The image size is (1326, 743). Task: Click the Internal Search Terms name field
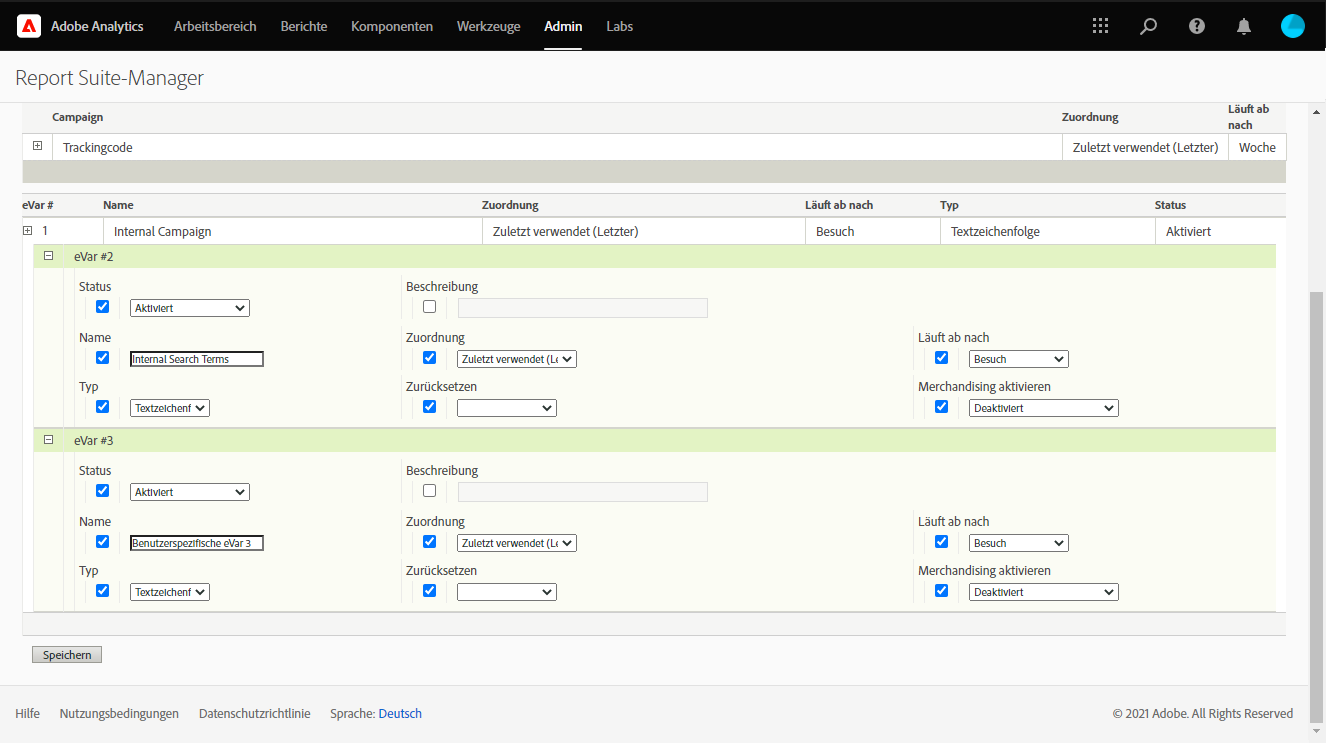pyautogui.click(x=197, y=359)
